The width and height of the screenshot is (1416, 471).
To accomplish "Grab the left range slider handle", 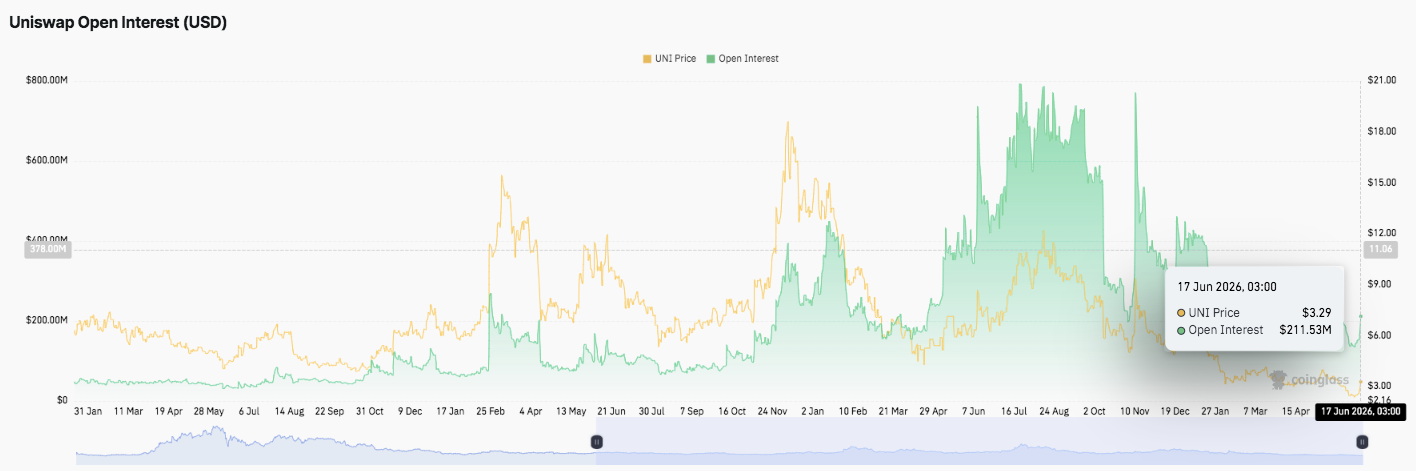I will pyautogui.click(x=596, y=441).
